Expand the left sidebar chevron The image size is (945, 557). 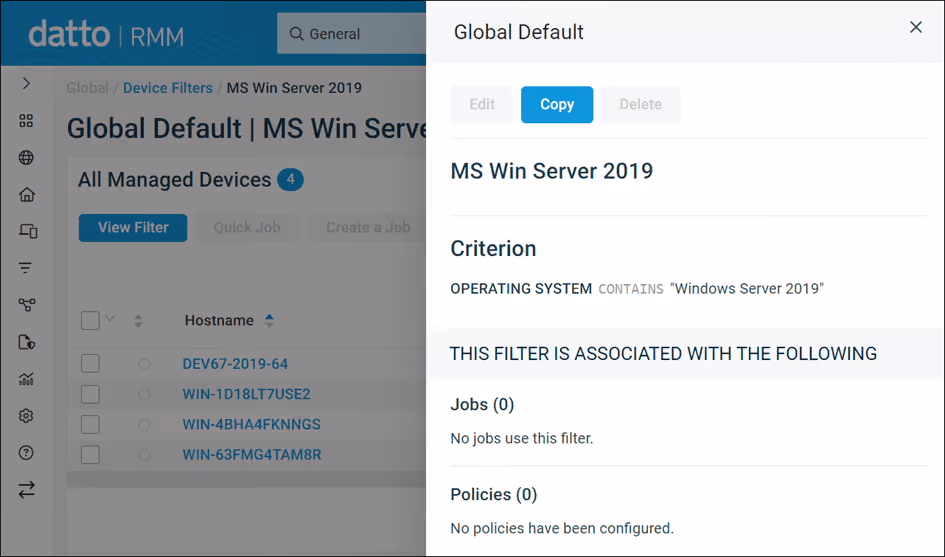pyautogui.click(x=26, y=83)
